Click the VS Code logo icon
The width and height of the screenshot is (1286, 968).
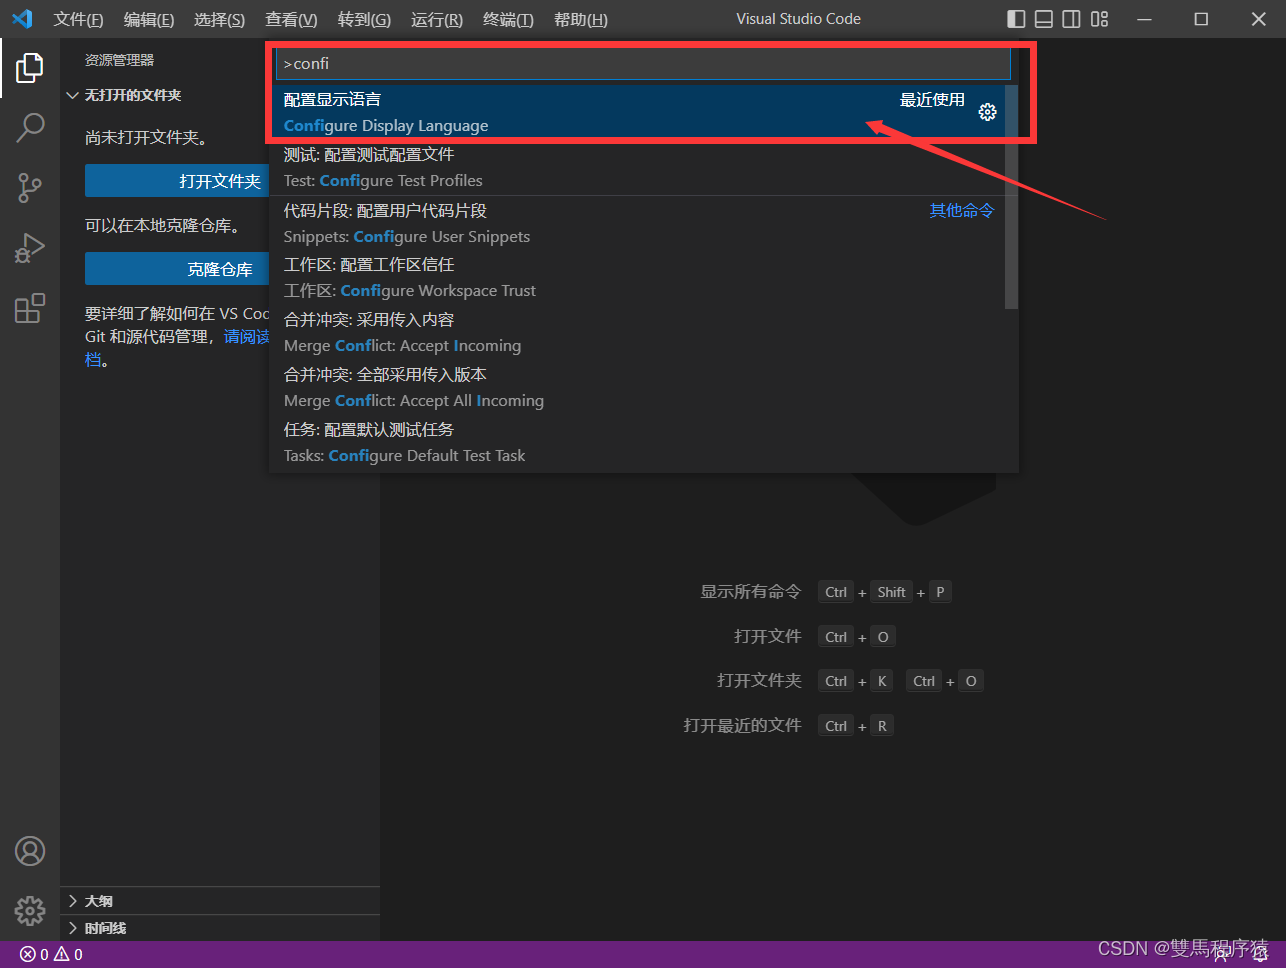(x=22, y=19)
